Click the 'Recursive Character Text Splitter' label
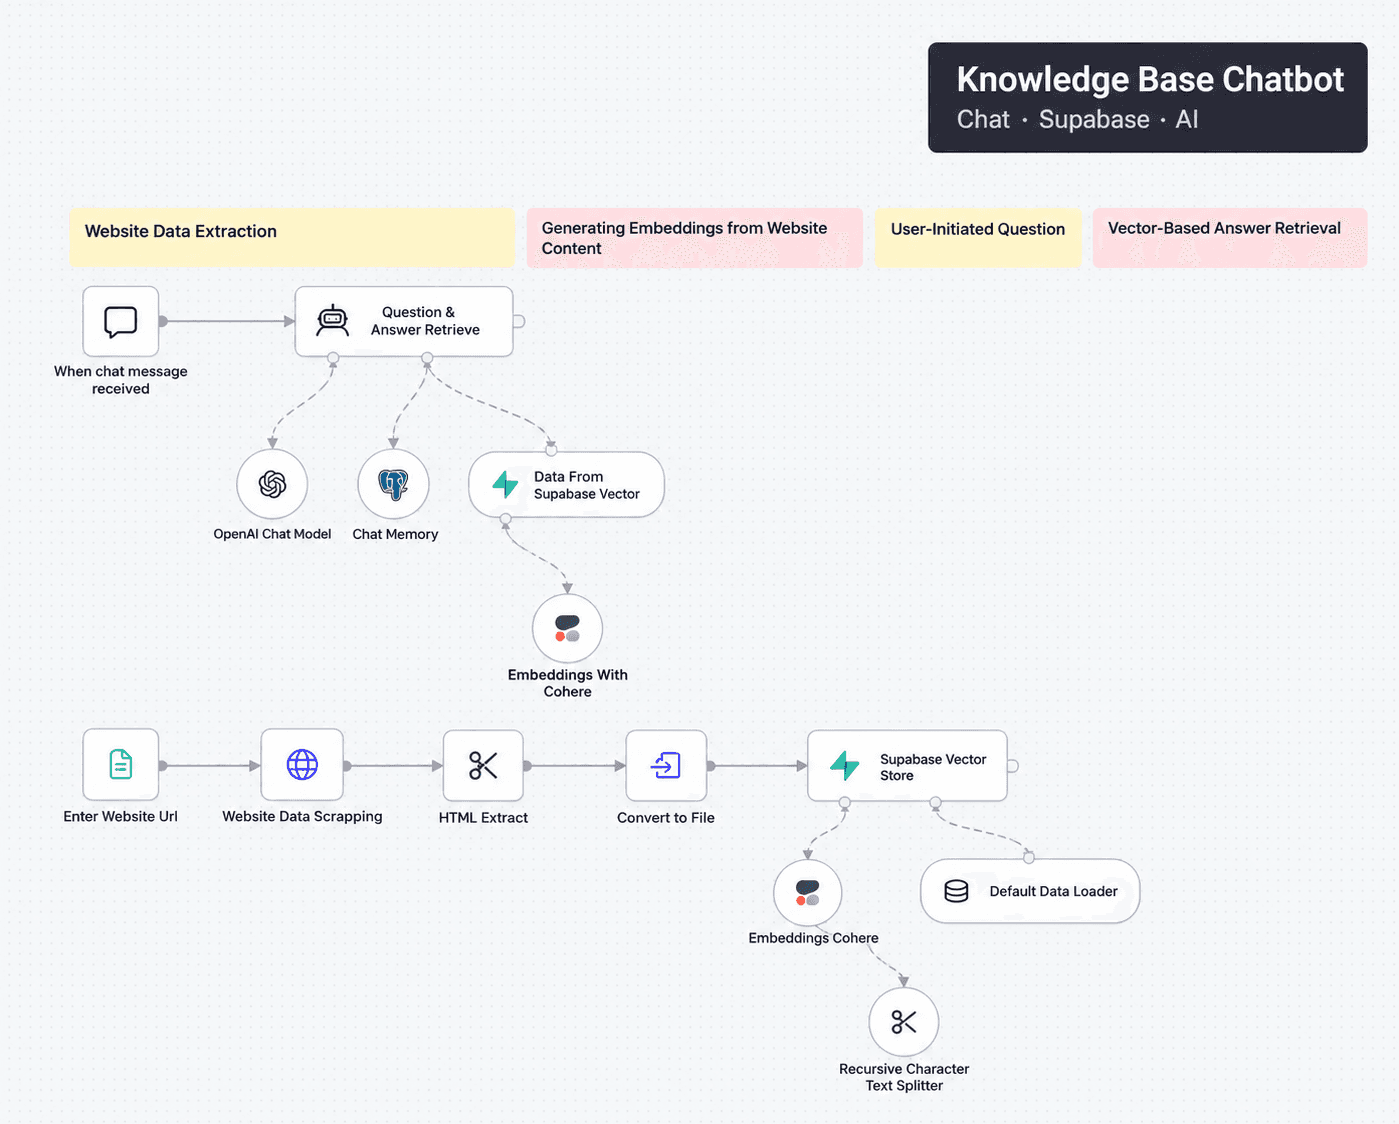1399x1124 pixels. 904,1077
